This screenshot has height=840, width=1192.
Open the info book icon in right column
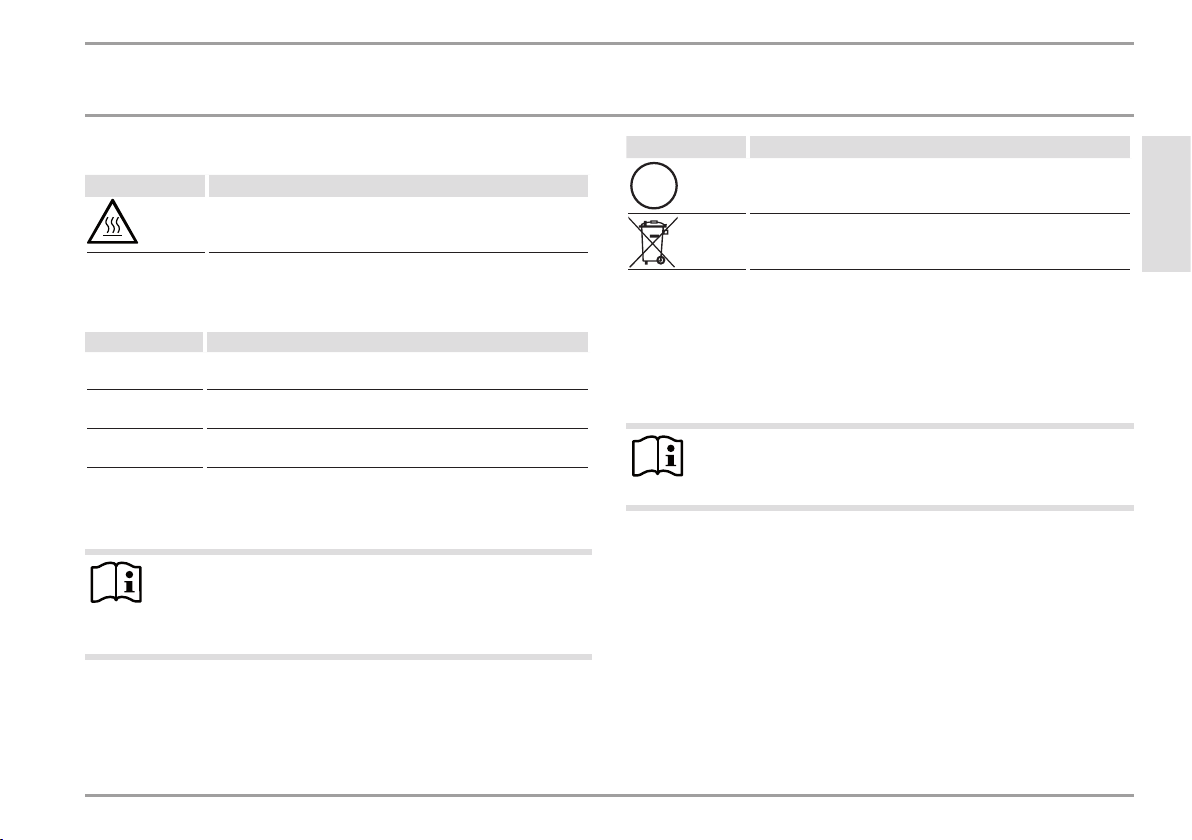click(x=658, y=457)
